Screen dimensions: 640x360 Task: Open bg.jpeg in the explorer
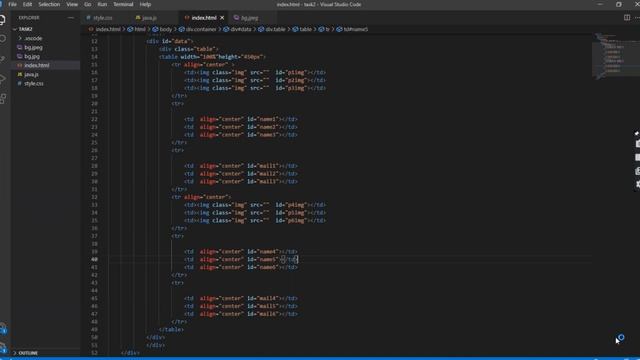(x=45, y=47)
